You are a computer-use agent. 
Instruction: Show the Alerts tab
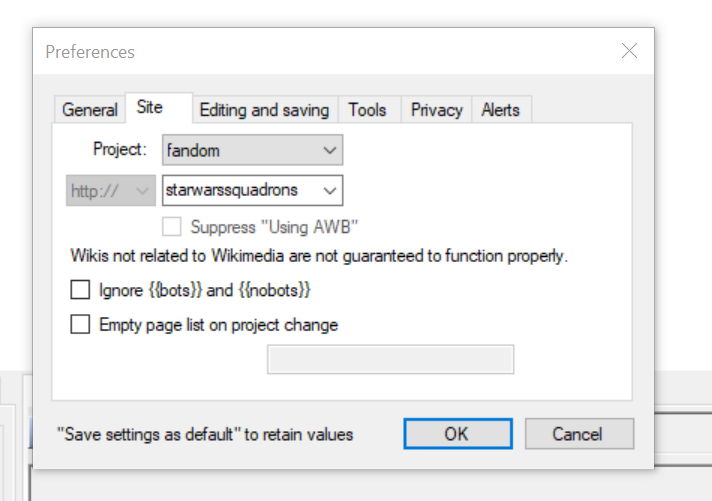point(500,110)
